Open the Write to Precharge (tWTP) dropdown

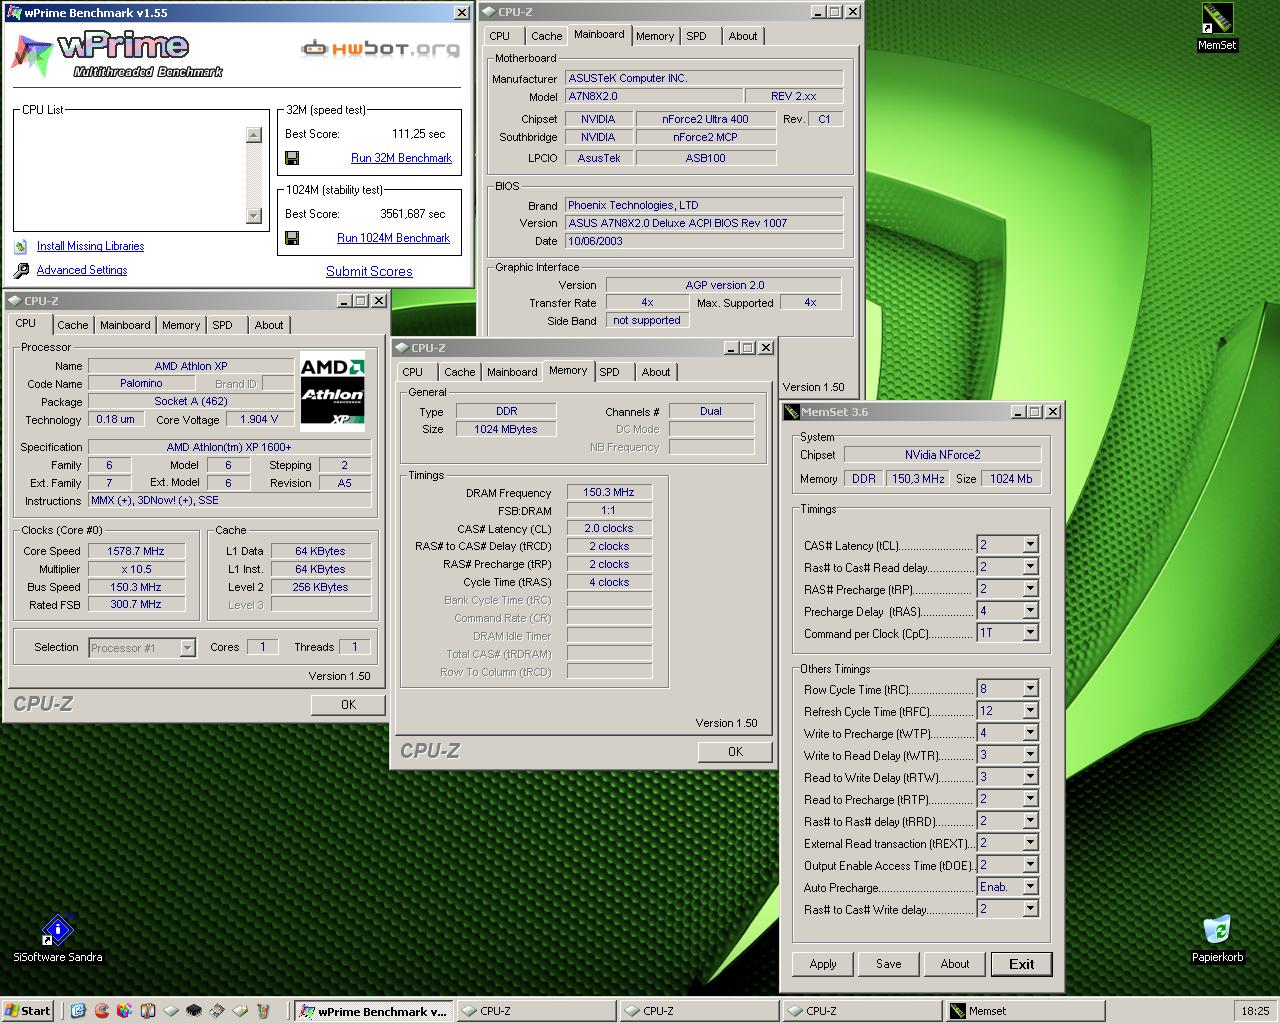point(1030,733)
